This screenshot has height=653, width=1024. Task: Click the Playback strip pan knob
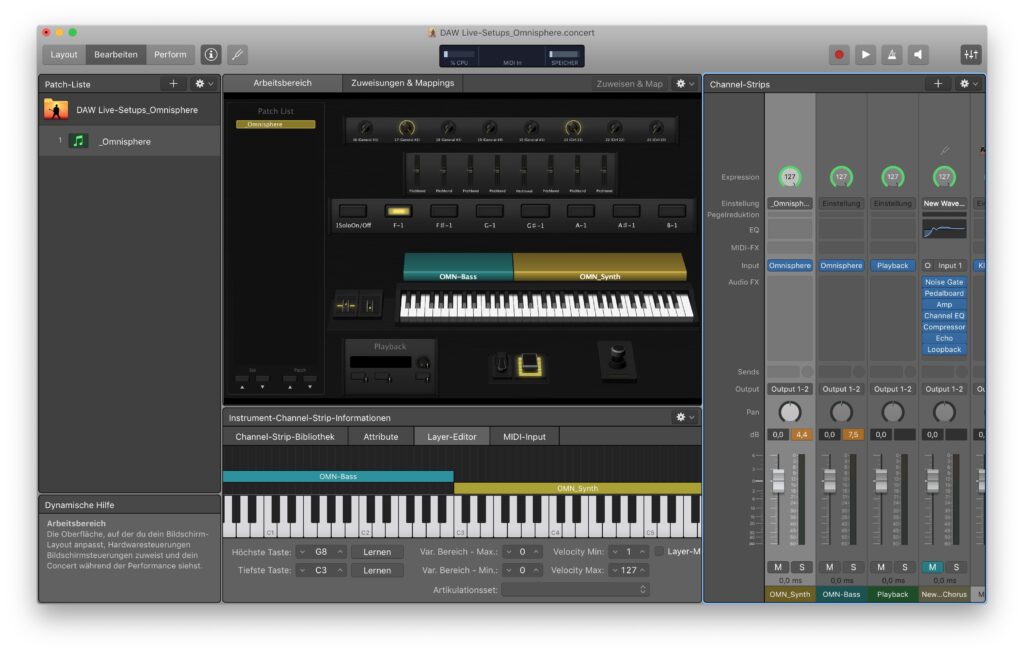(893, 412)
